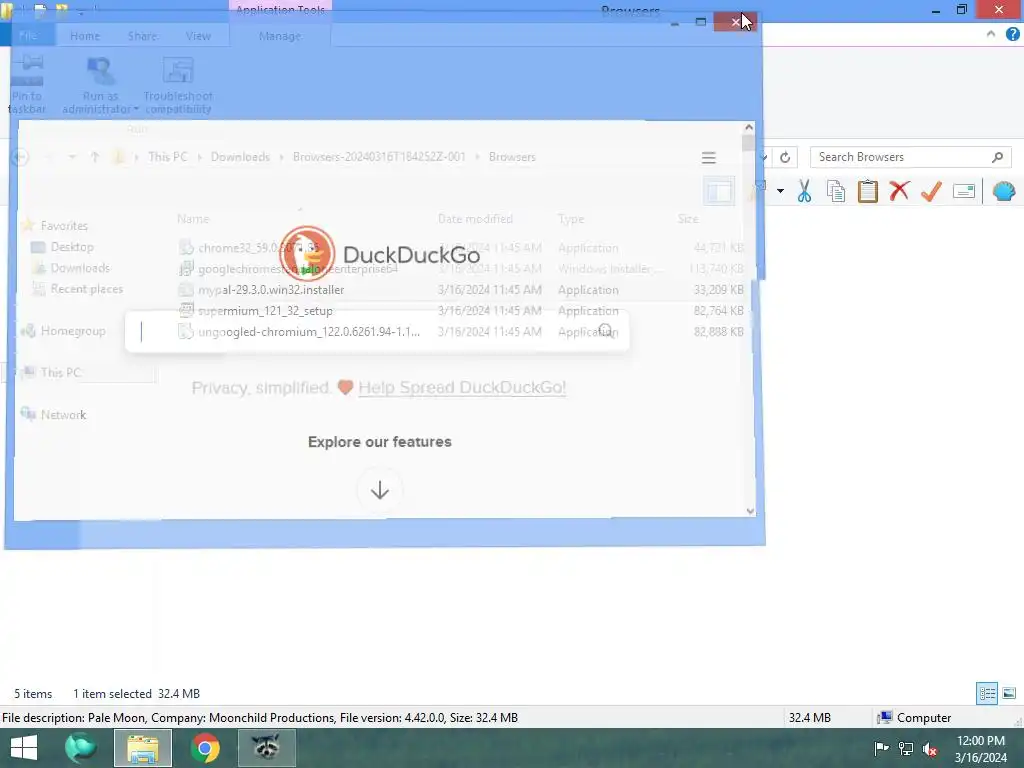
Task: Click the DuckDuckGo search magnifier icon
Action: click(x=606, y=331)
